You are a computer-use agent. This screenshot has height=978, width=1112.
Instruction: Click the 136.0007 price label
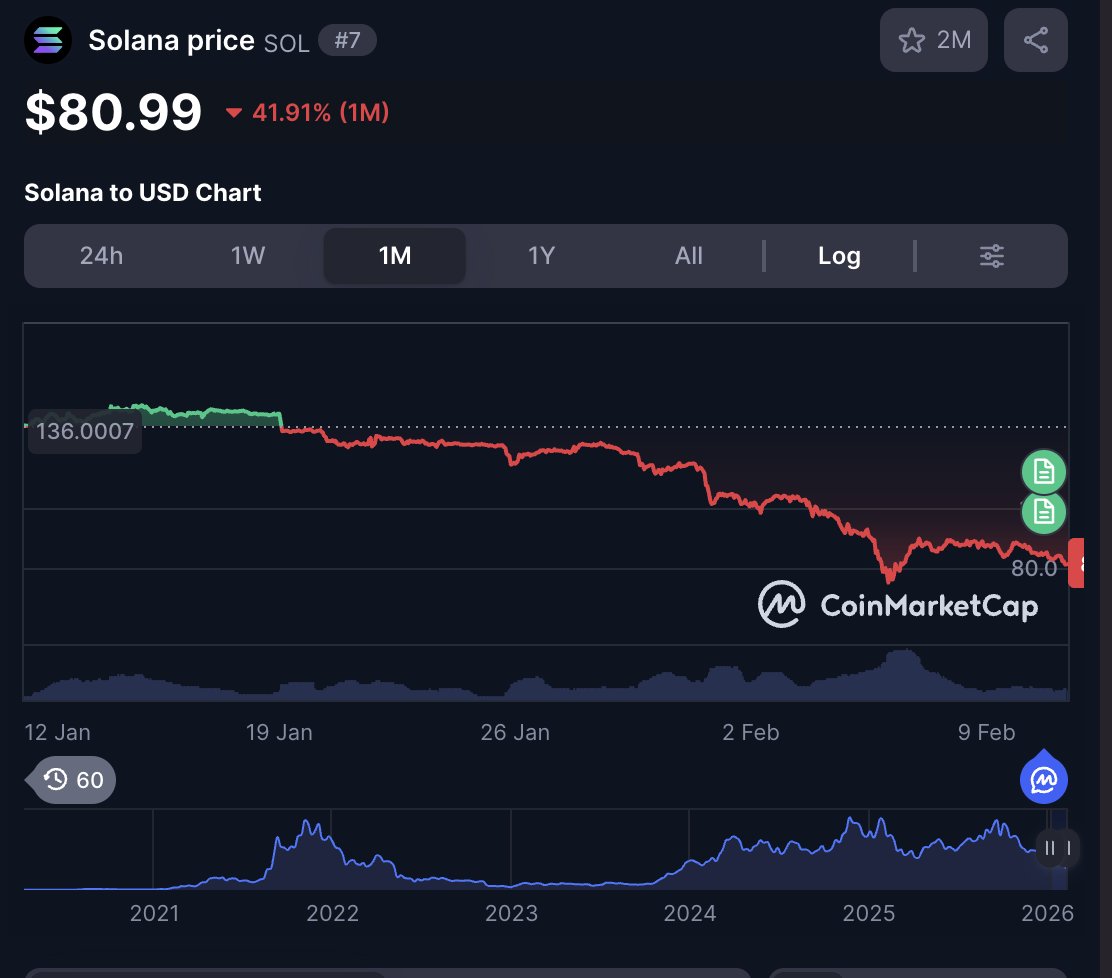[84, 431]
